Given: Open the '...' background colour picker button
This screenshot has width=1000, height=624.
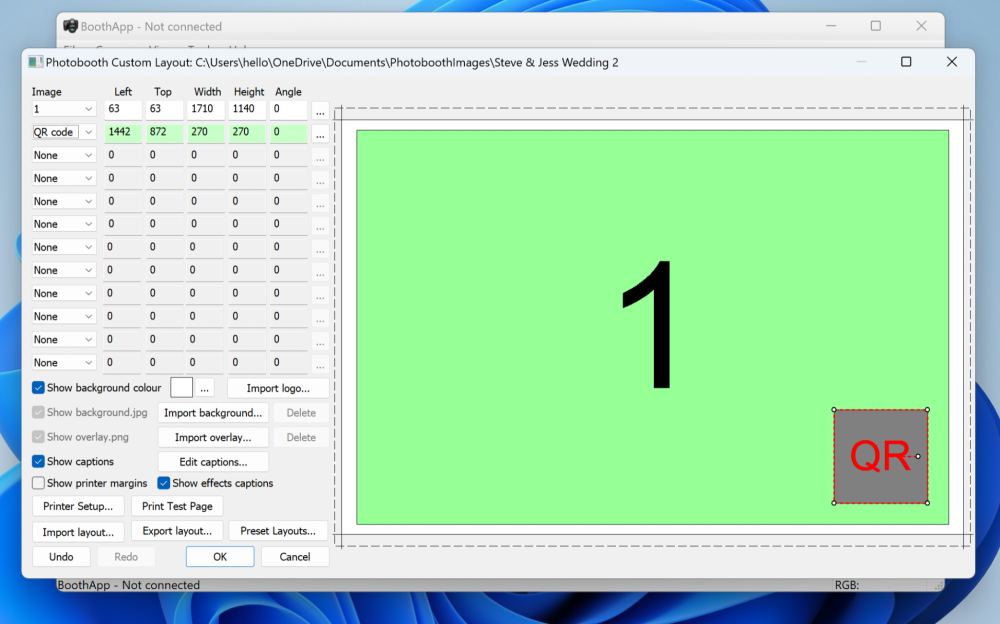Looking at the screenshot, I should (x=204, y=388).
